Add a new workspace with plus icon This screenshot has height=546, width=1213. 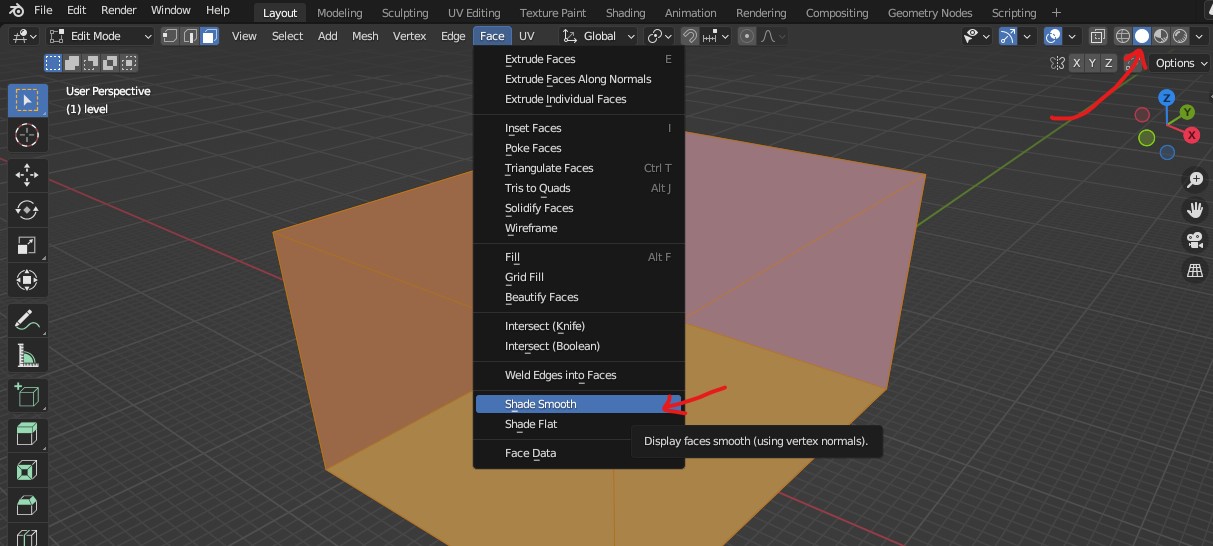[1056, 13]
